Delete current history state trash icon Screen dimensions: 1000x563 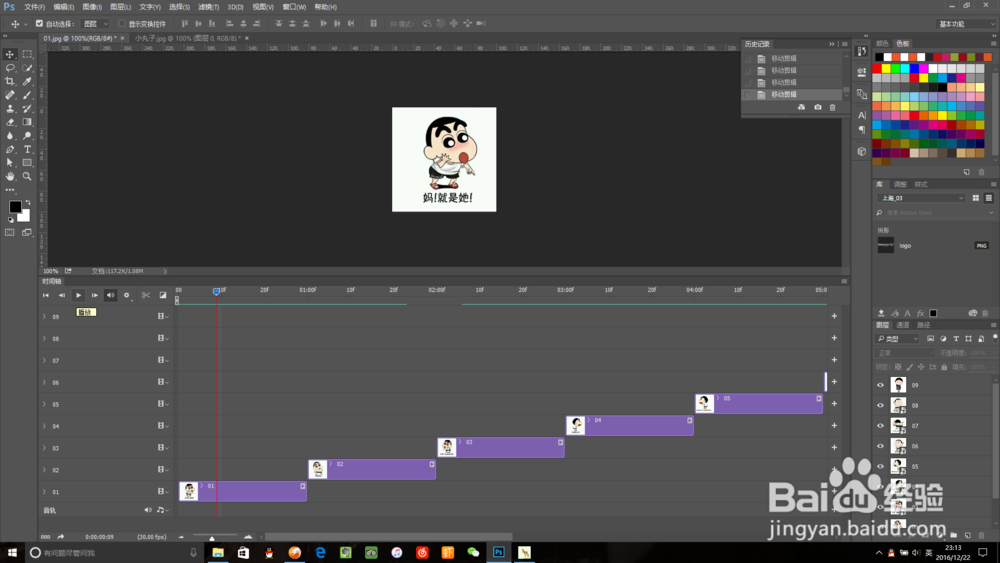tap(832, 107)
